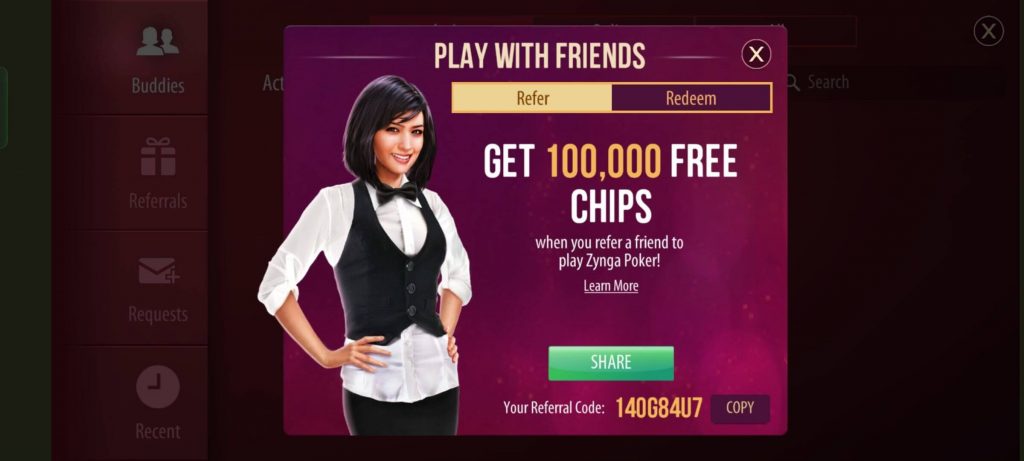
Task: Tap the dealer character image
Action: click(x=366, y=255)
